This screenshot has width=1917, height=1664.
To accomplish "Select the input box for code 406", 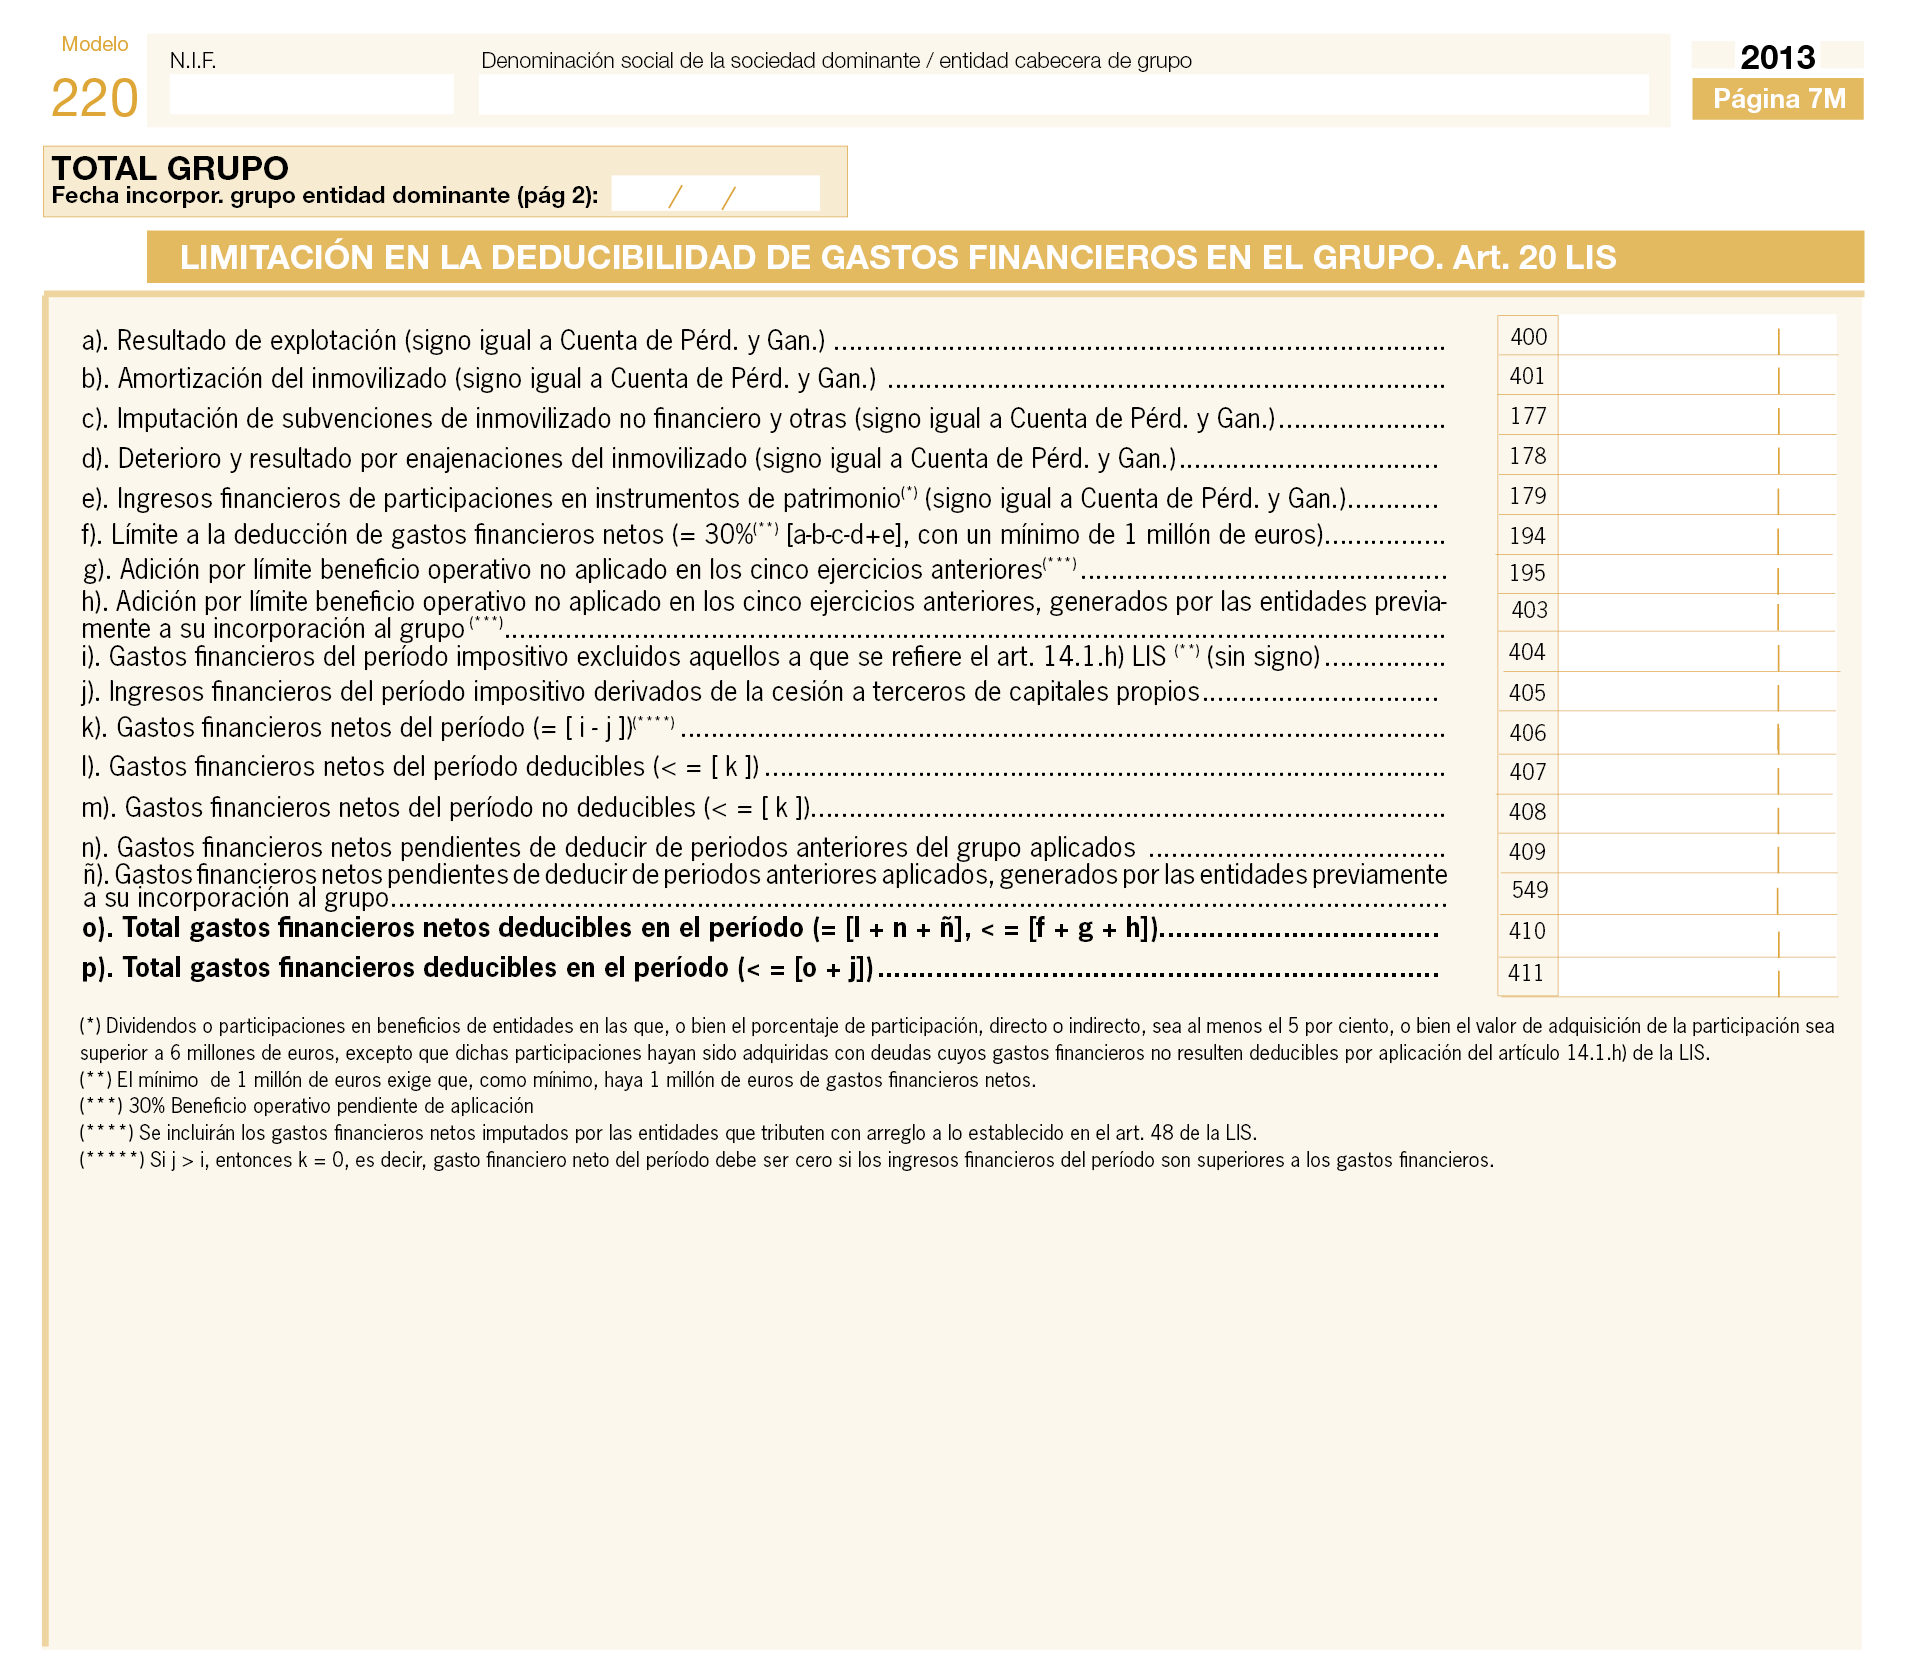I will pos(1697,732).
